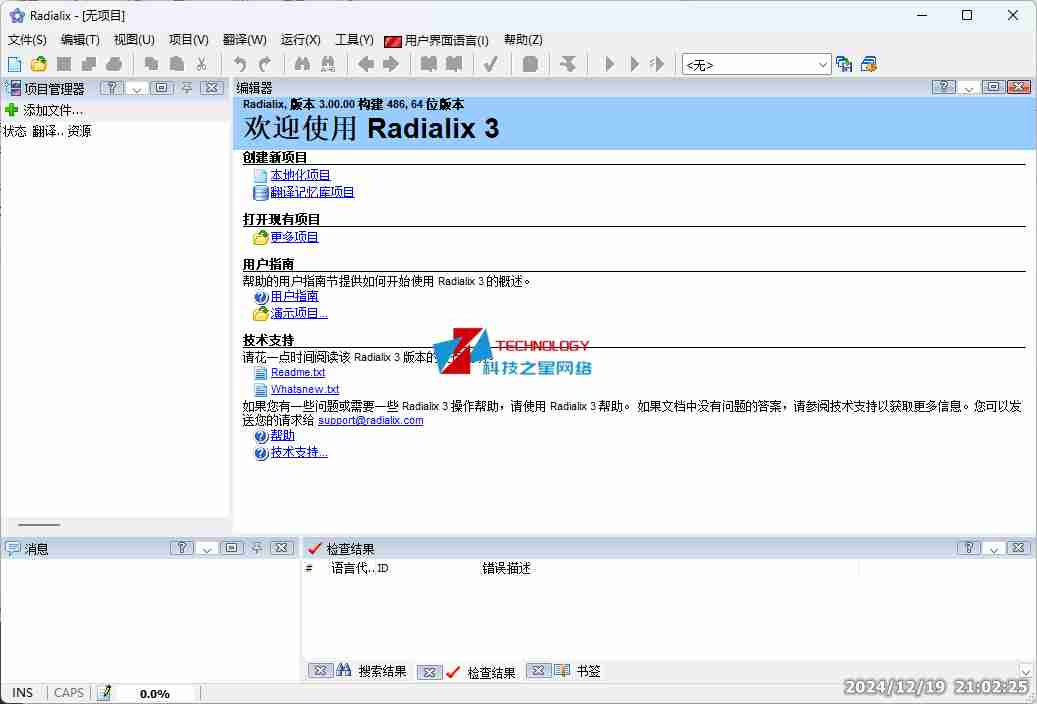This screenshot has width=1037, height=704.
Task: Toggle the pin on the 项目管理器 panel
Action: (x=185, y=87)
